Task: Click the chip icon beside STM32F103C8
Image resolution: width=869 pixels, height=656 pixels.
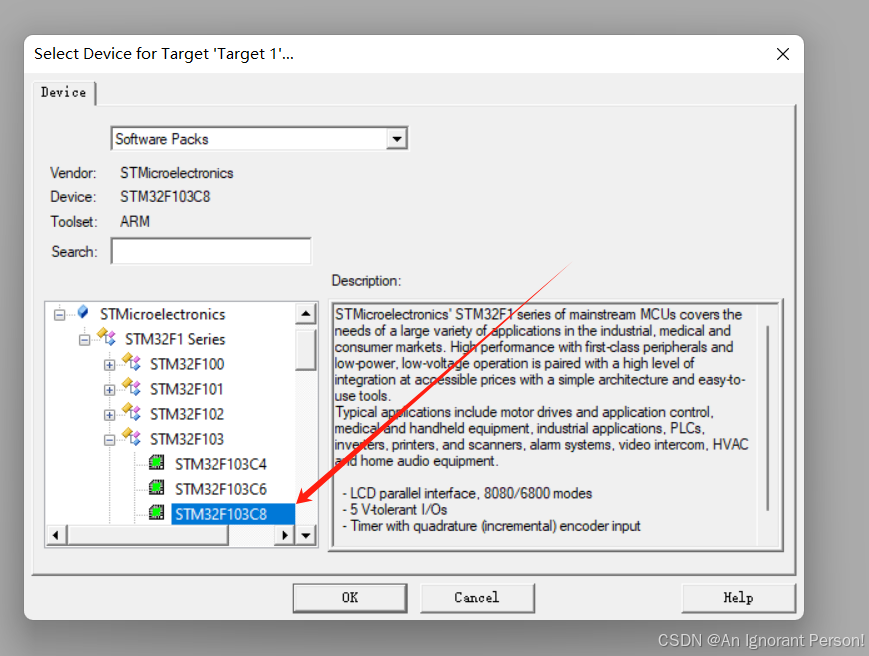Action: coord(157,512)
